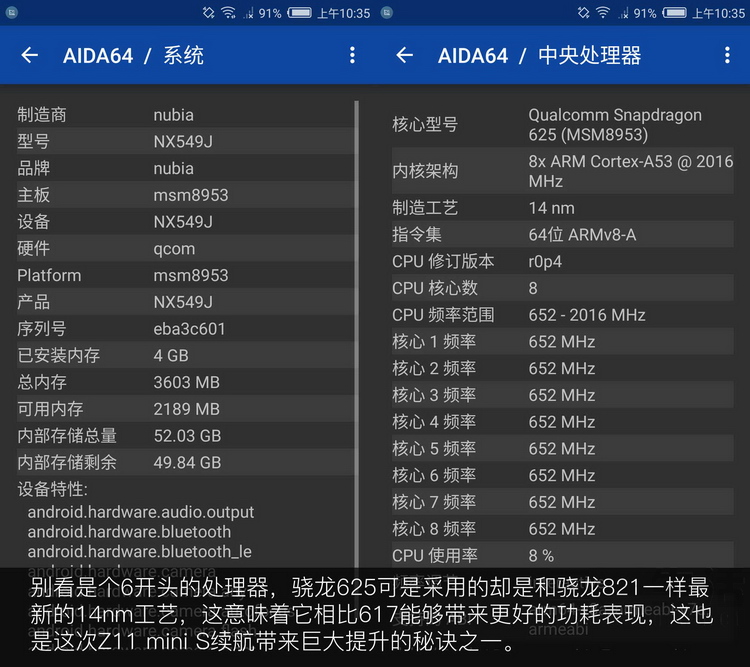Select the 设备 NX549J row
Viewport: 750px width, 667px height.
[186, 222]
